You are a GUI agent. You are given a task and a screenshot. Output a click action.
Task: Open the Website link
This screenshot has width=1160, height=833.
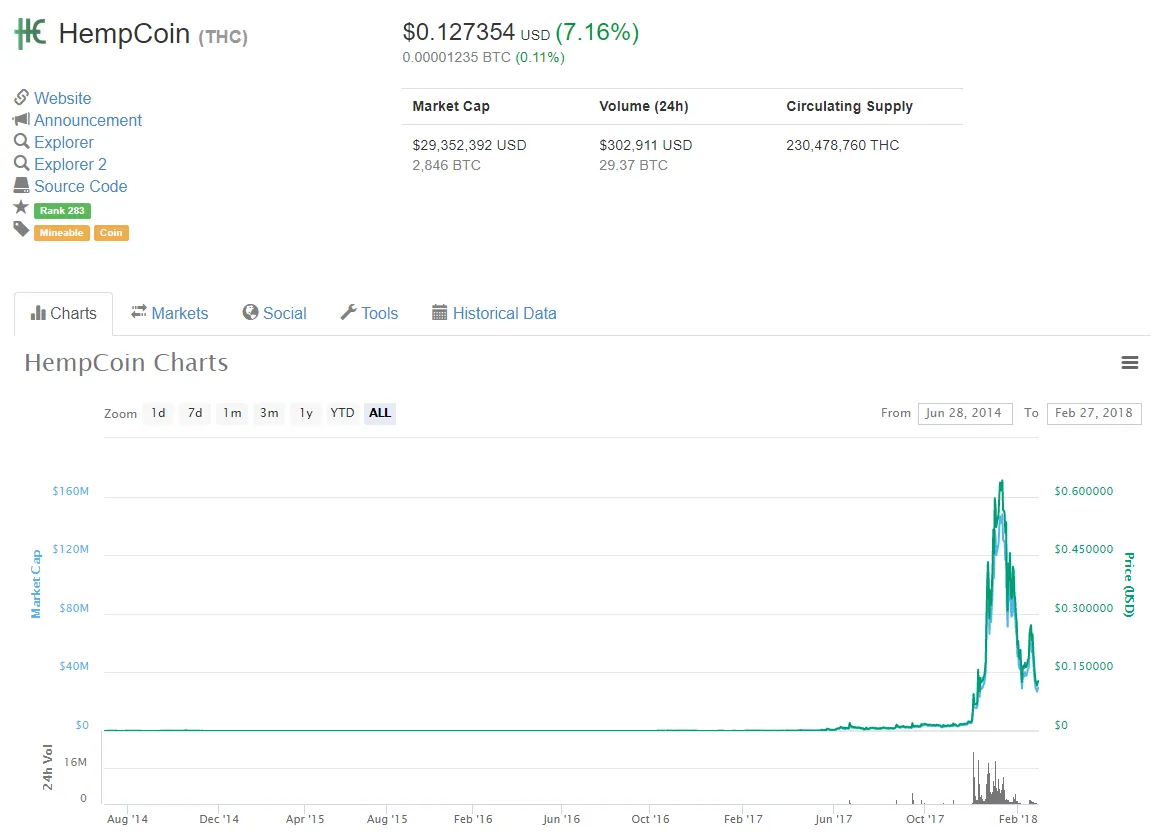pyautogui.click(x=63, y=98)
